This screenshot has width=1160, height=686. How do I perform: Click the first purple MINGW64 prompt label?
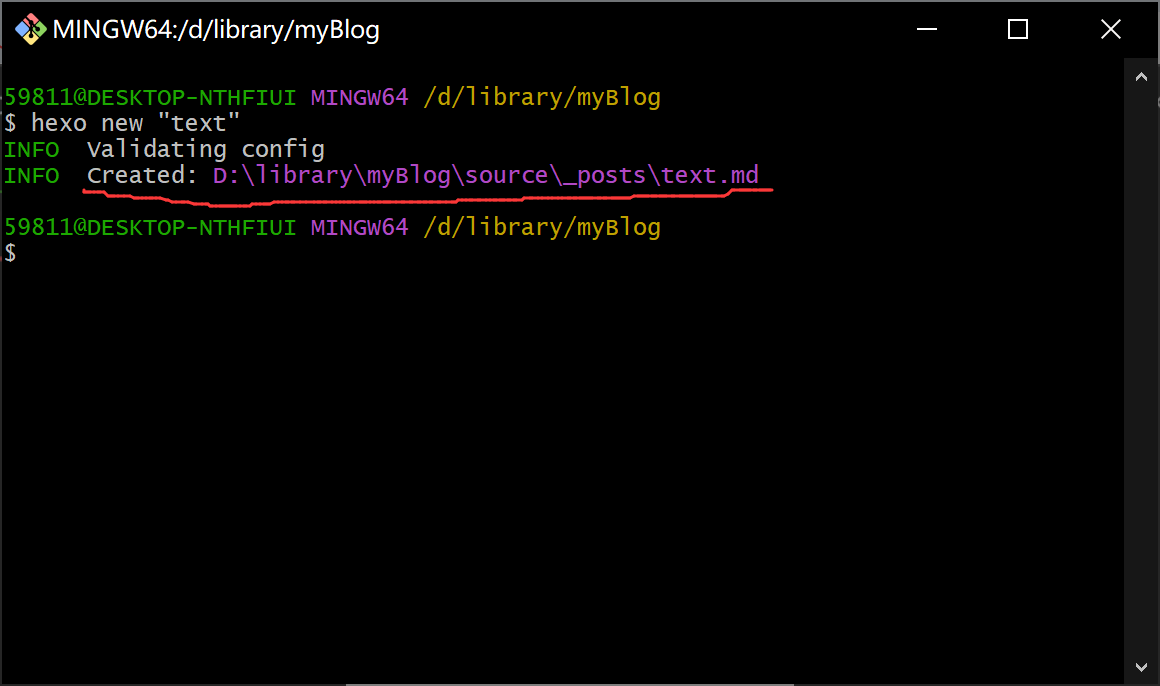point(360,98)
